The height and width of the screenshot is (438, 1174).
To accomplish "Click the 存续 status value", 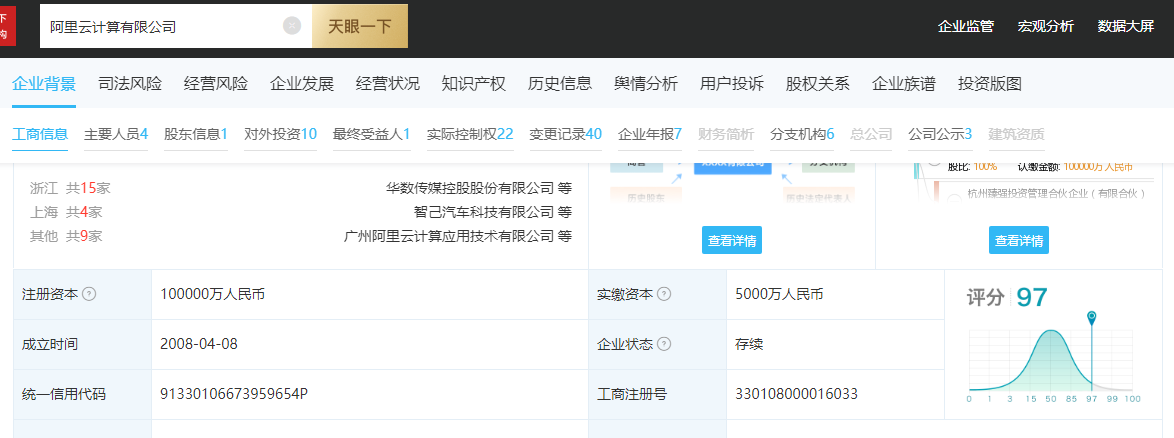I will pos(749,344).
